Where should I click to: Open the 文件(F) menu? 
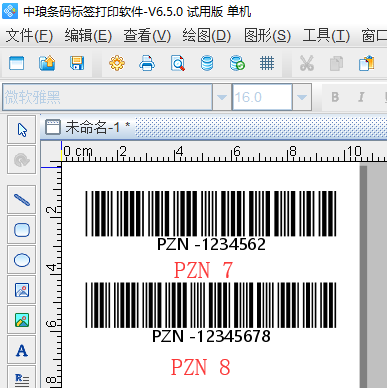pyautogui.click(x=29, y=36)
